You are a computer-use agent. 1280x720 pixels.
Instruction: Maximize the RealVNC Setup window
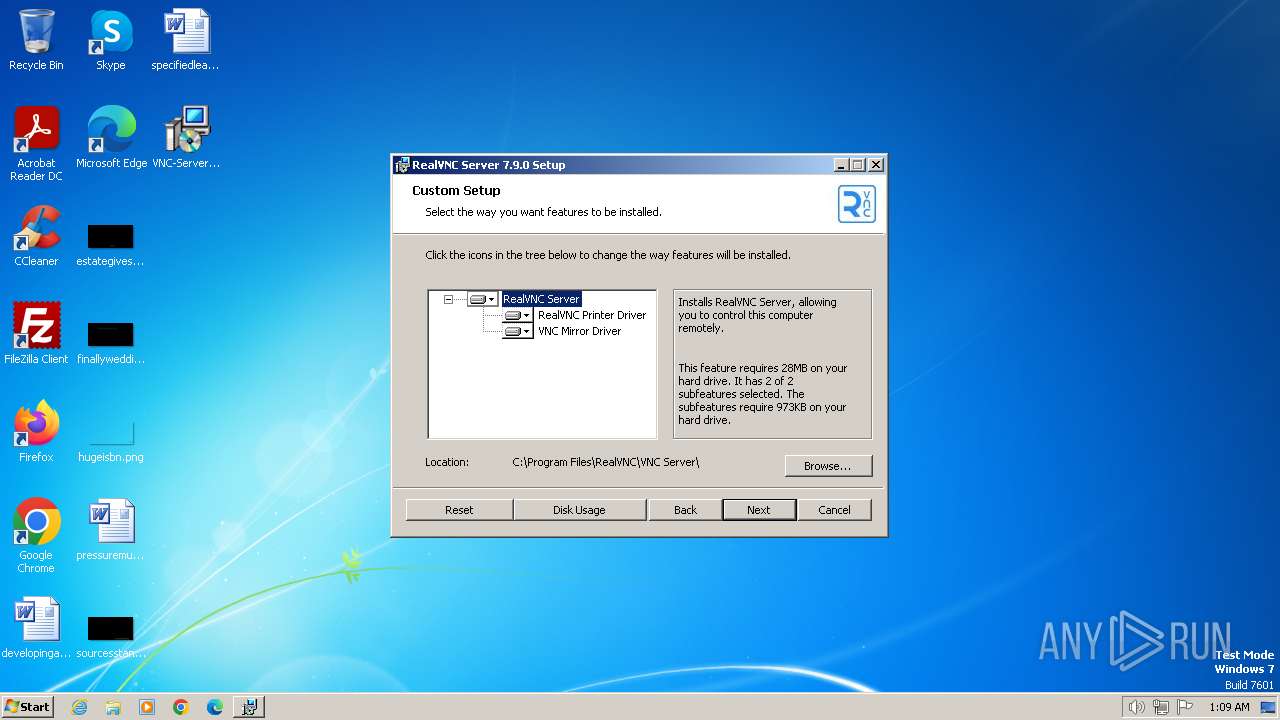click(858, 165)
